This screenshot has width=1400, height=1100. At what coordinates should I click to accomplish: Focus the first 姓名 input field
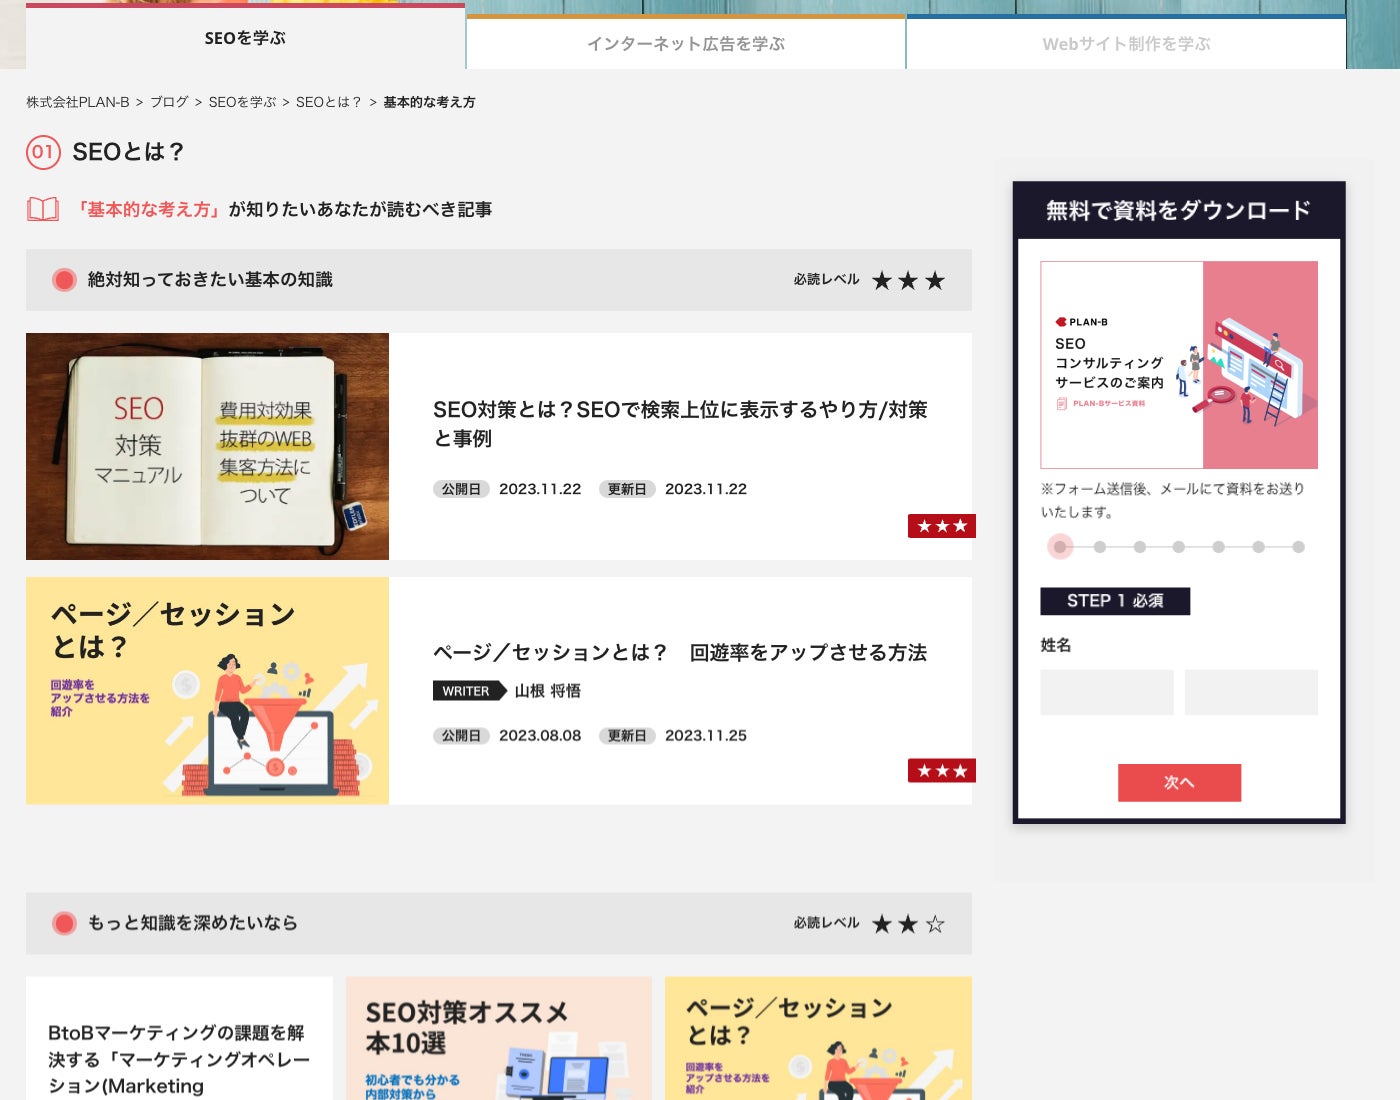(1107, 692)
